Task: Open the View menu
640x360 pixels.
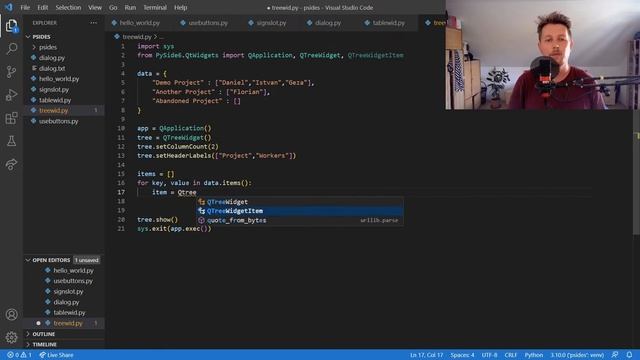Action: 95,7
